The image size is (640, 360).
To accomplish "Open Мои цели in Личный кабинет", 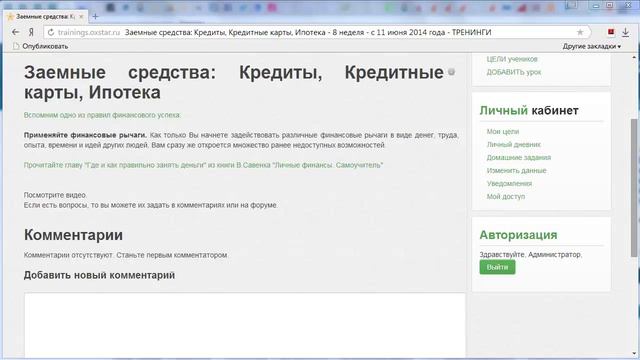I will [x=502, y=131].
